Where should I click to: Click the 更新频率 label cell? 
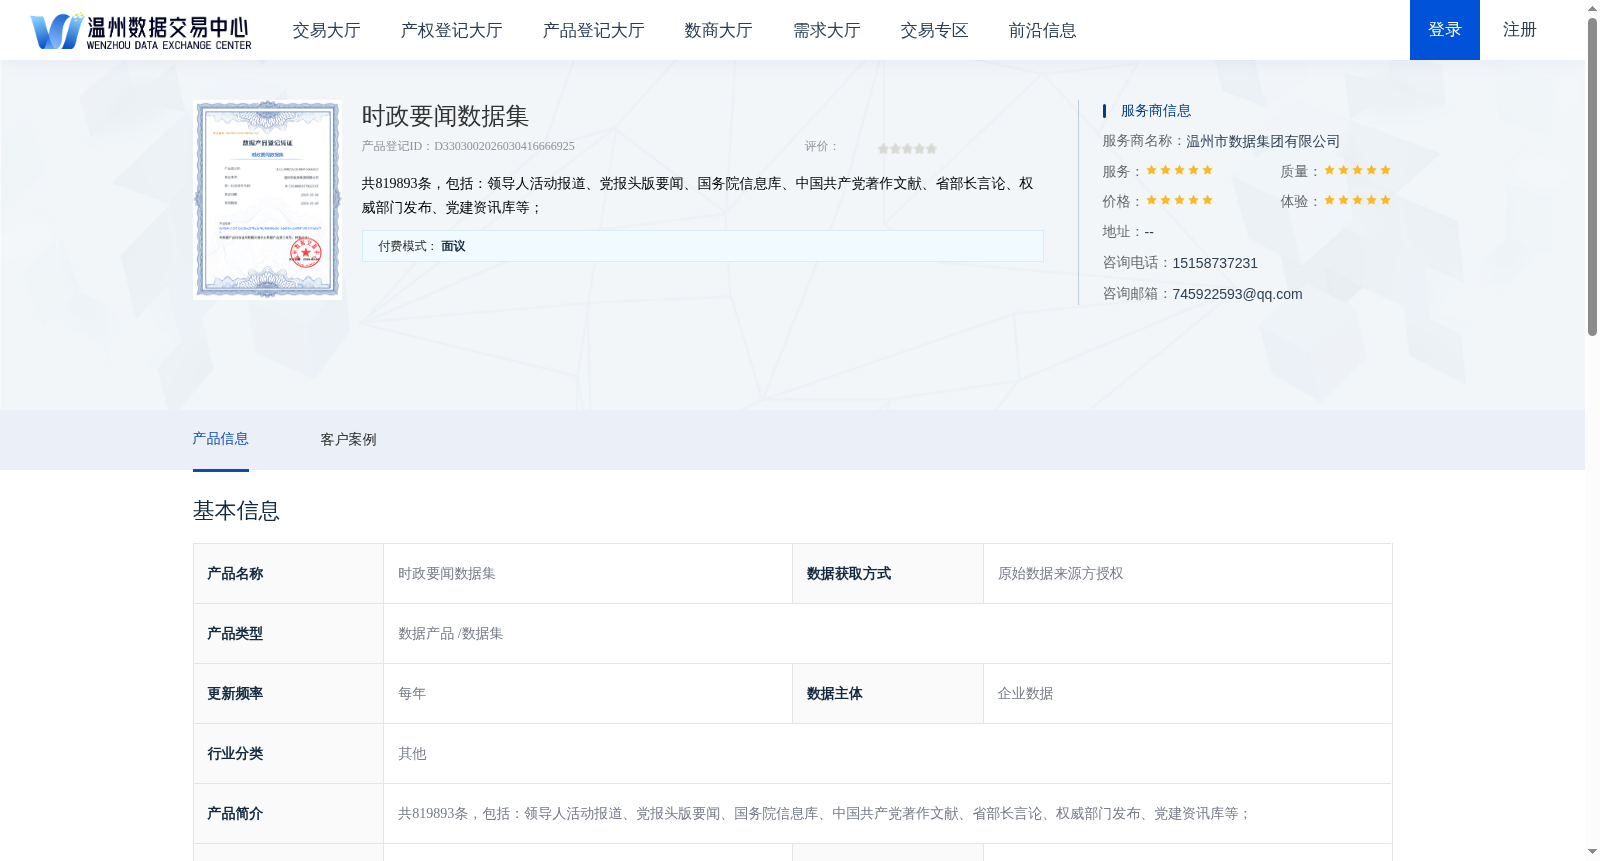[x=288, y=694]
